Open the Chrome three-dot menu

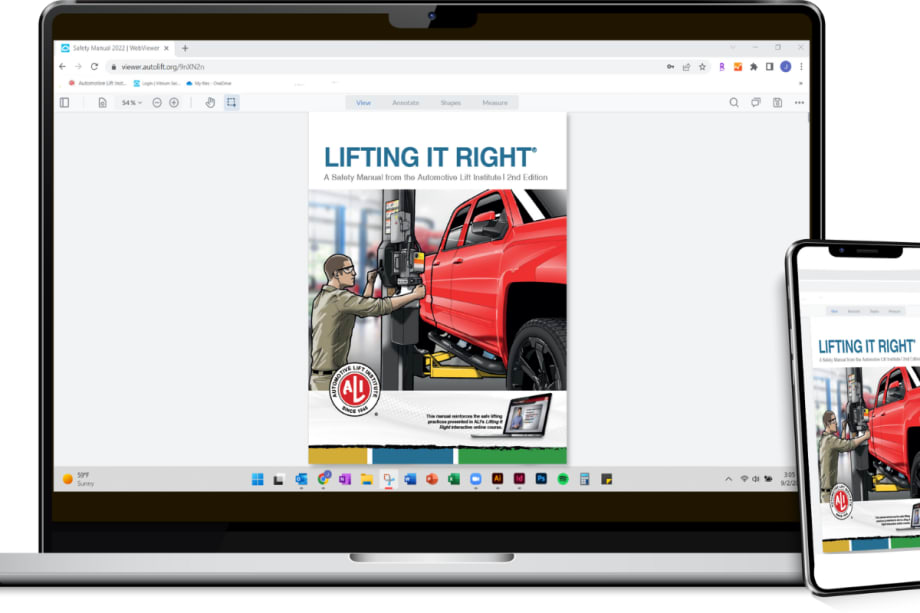coord(801,67)
